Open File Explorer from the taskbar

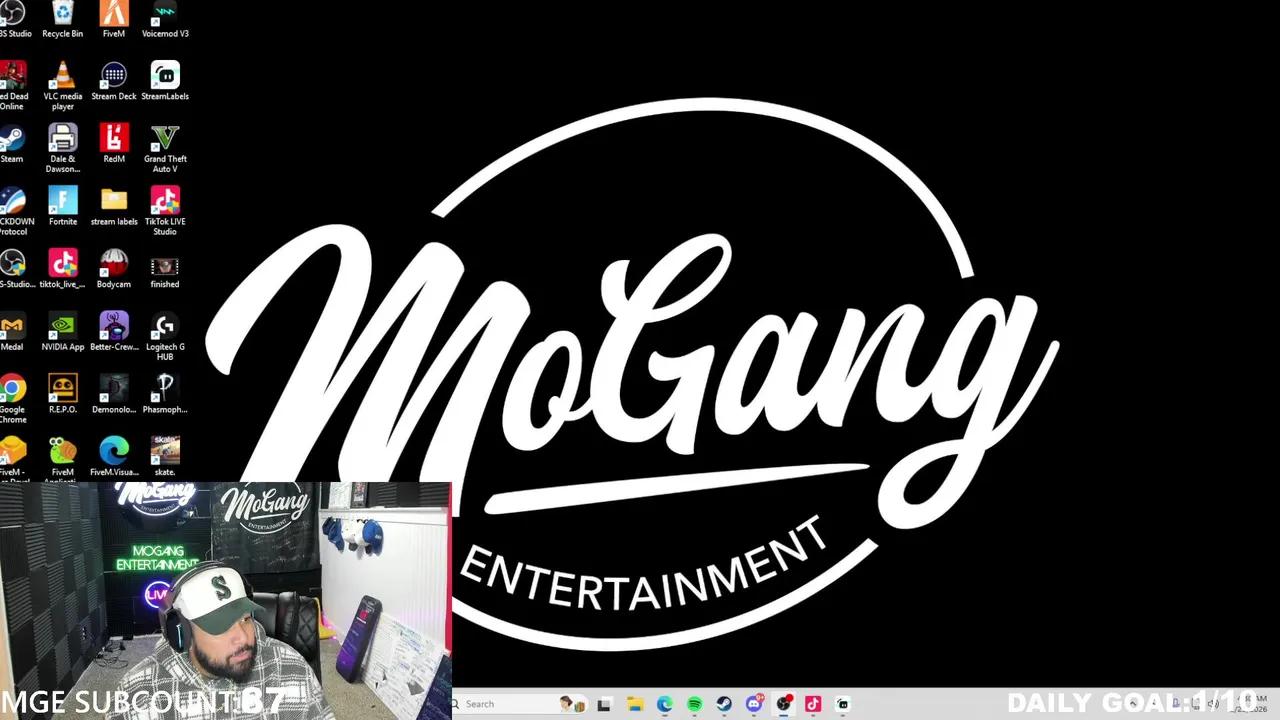click(x=634, y=703)
